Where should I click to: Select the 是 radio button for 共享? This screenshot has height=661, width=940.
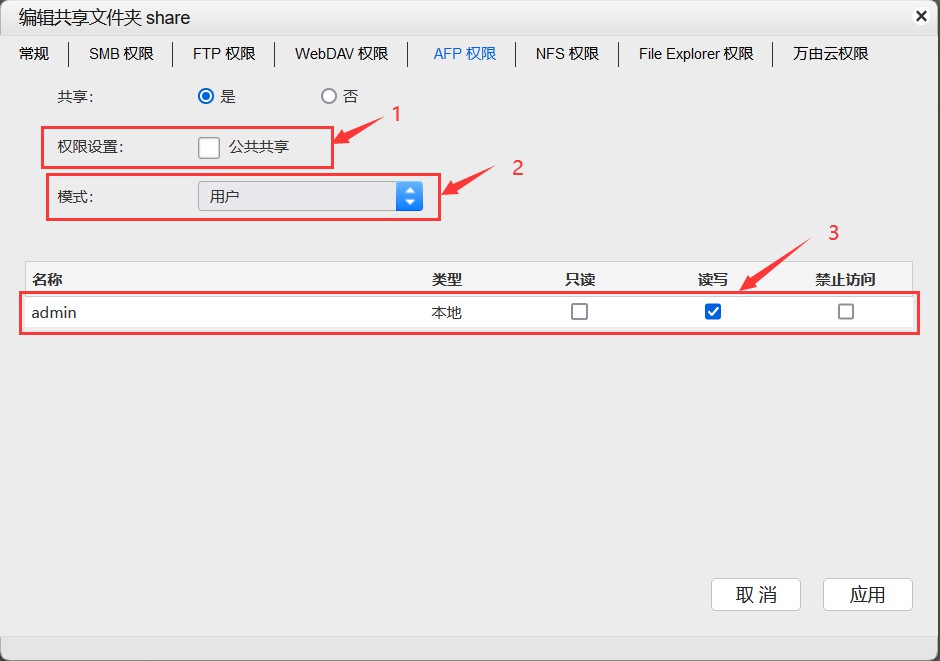(207, 97)
